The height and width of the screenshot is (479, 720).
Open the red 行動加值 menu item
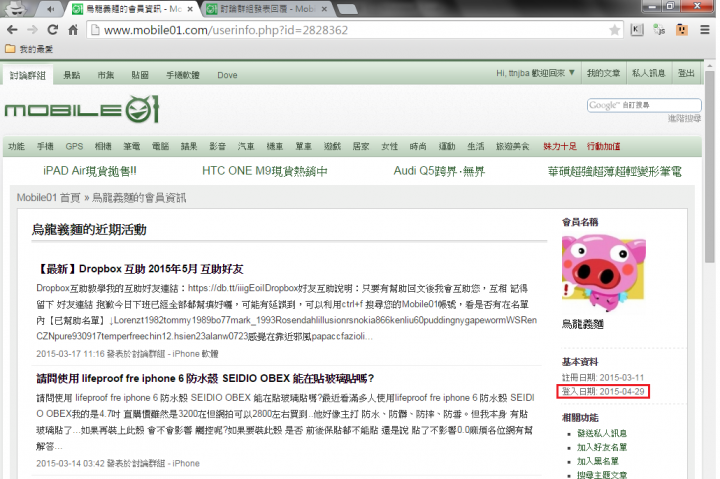(x=603, y=147)
